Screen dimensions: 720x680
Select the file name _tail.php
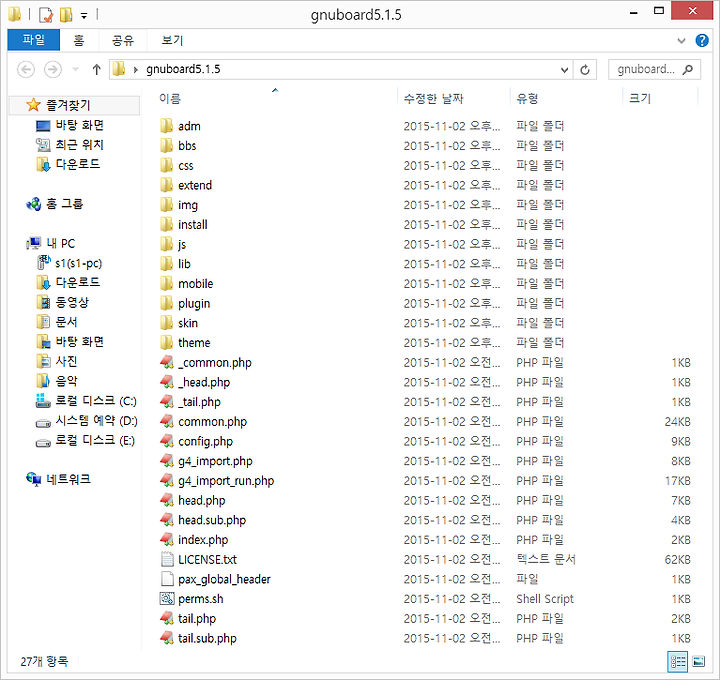click(x=199, y=402)
